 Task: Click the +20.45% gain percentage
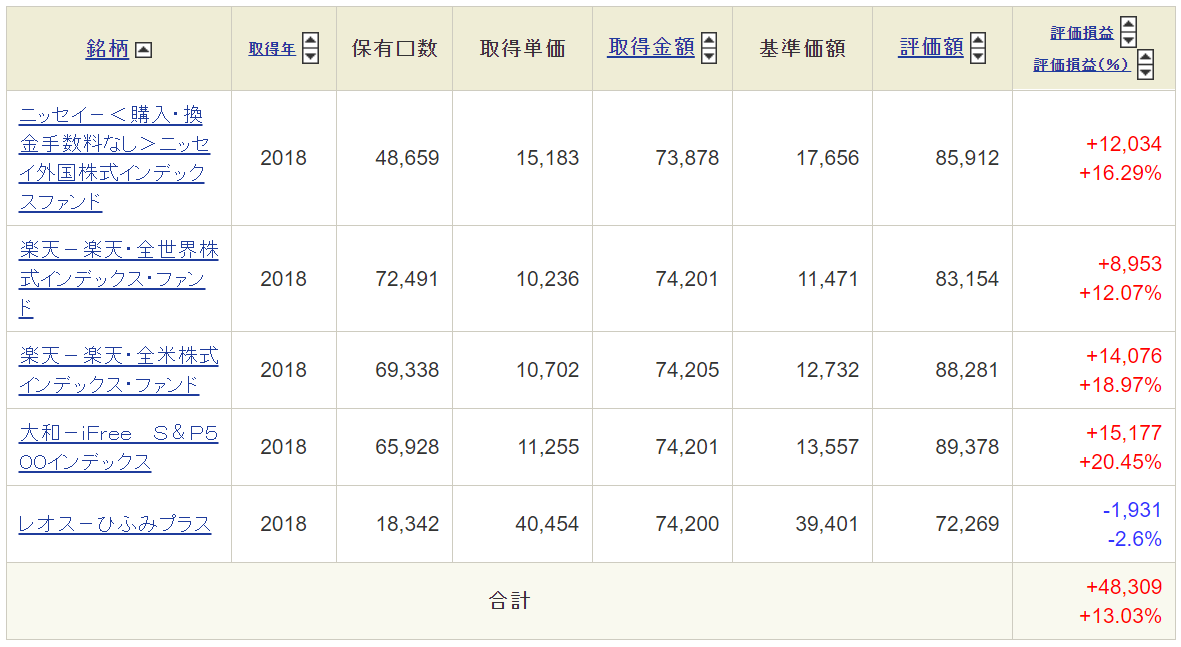coord(1121,462)
